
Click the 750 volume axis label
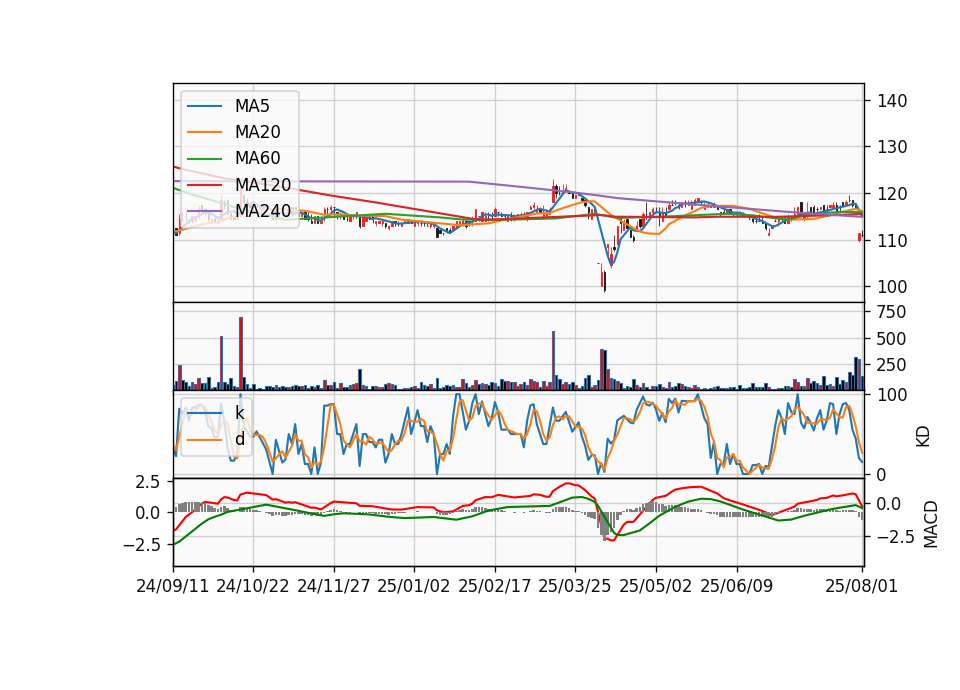click(891, 313)
